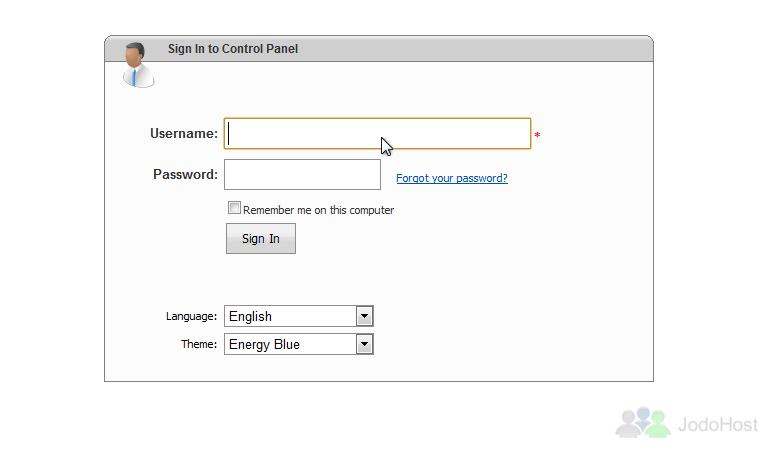The image size is (776, 450).
Task: Click the Language label text
Action: pyautogui.click(x=191, y=316)
